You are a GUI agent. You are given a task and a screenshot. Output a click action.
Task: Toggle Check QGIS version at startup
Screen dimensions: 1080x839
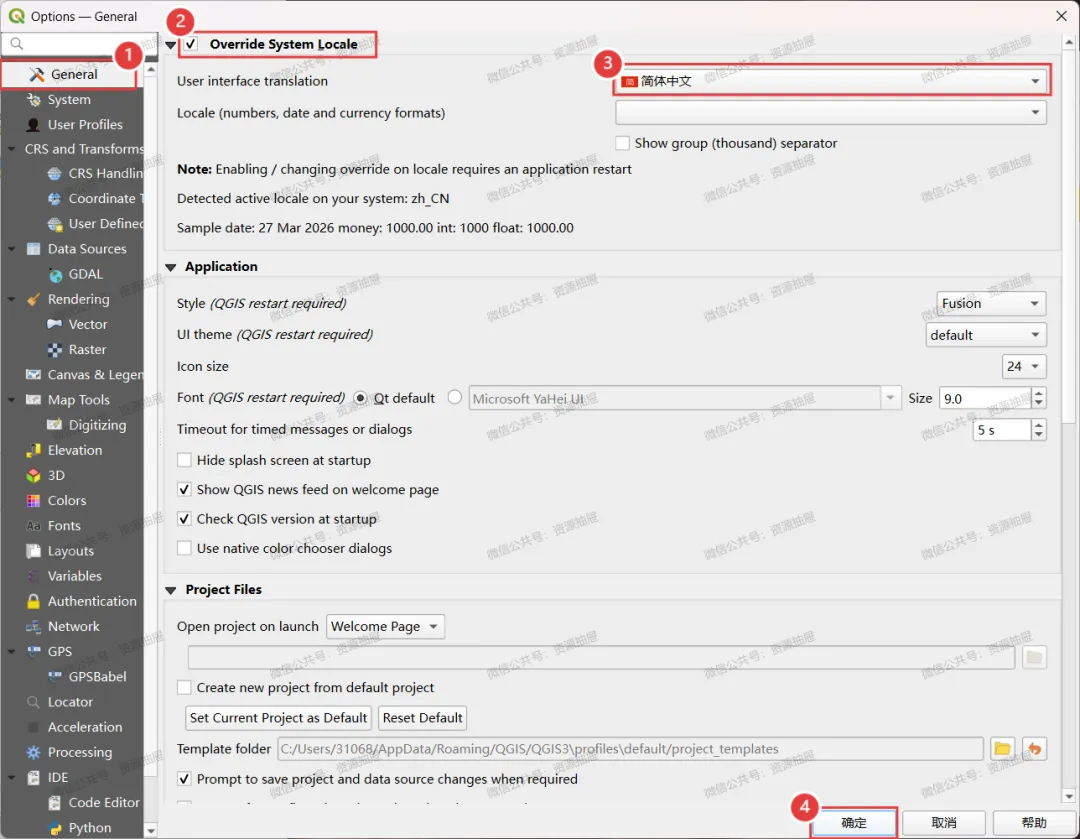point(184,519)
